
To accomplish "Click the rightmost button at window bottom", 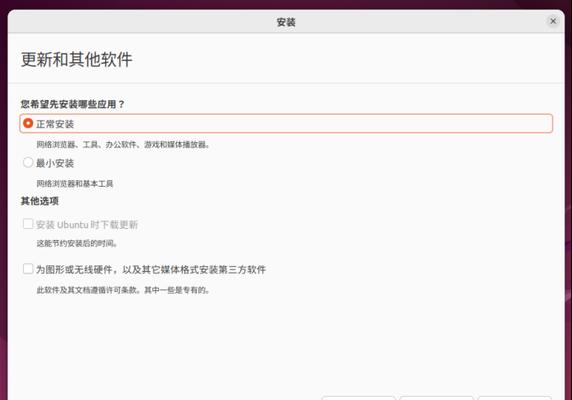I will pyautogui.click(x=515, y=398).
